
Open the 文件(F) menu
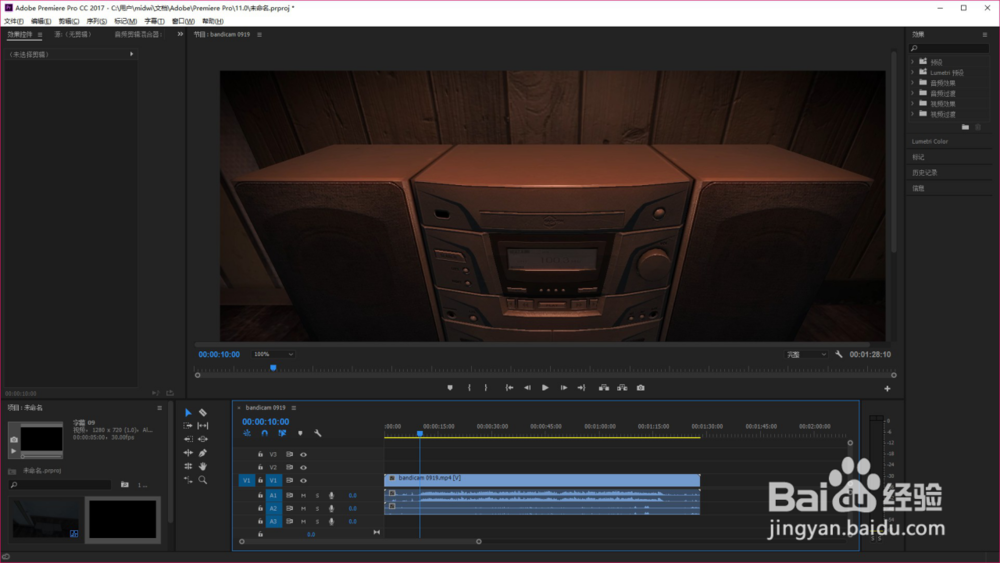[x=13, y=20]
